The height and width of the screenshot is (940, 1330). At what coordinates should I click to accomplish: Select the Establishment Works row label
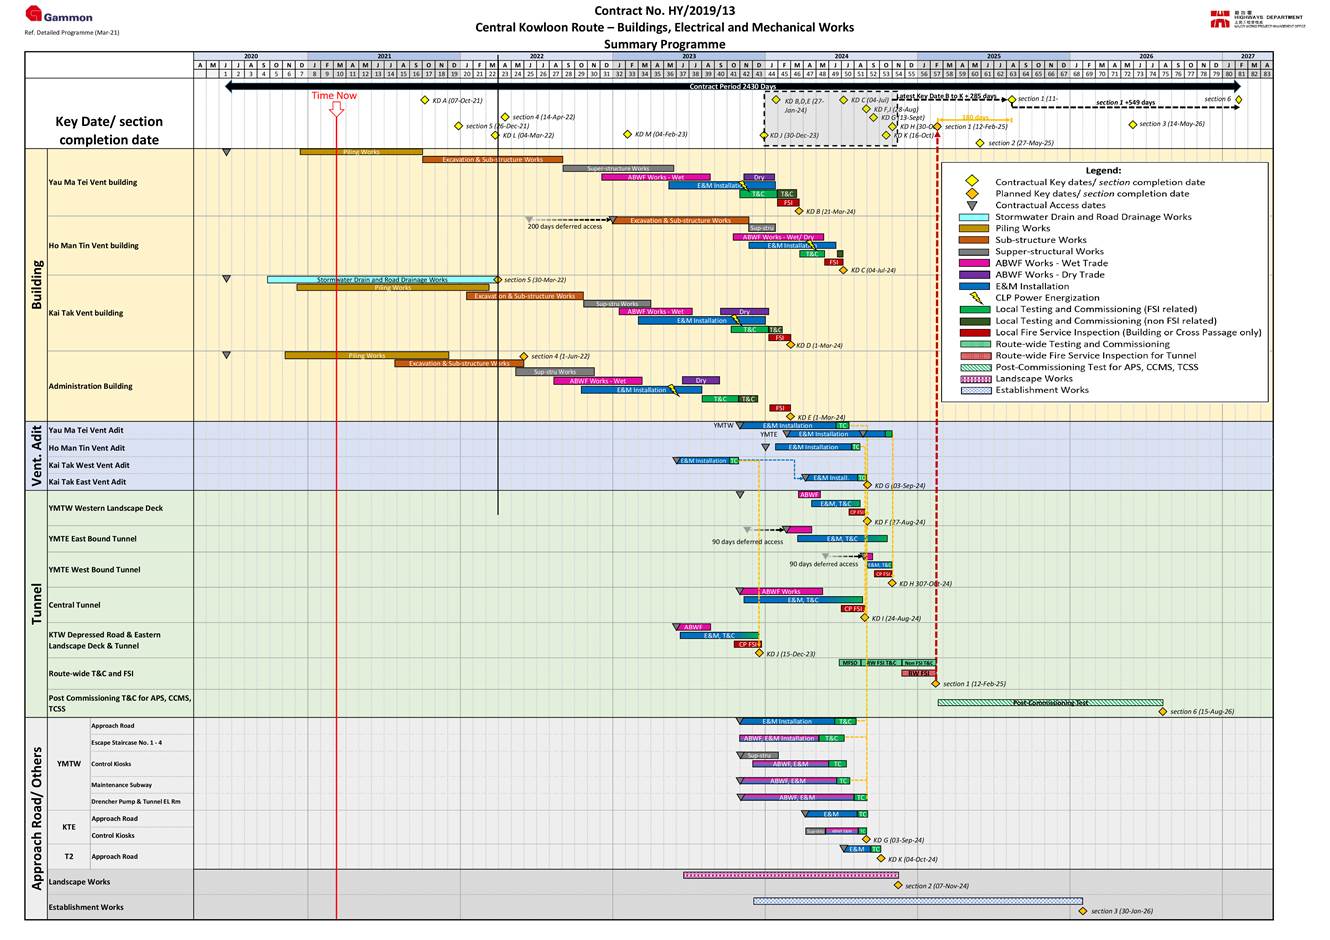click(86, 908)
